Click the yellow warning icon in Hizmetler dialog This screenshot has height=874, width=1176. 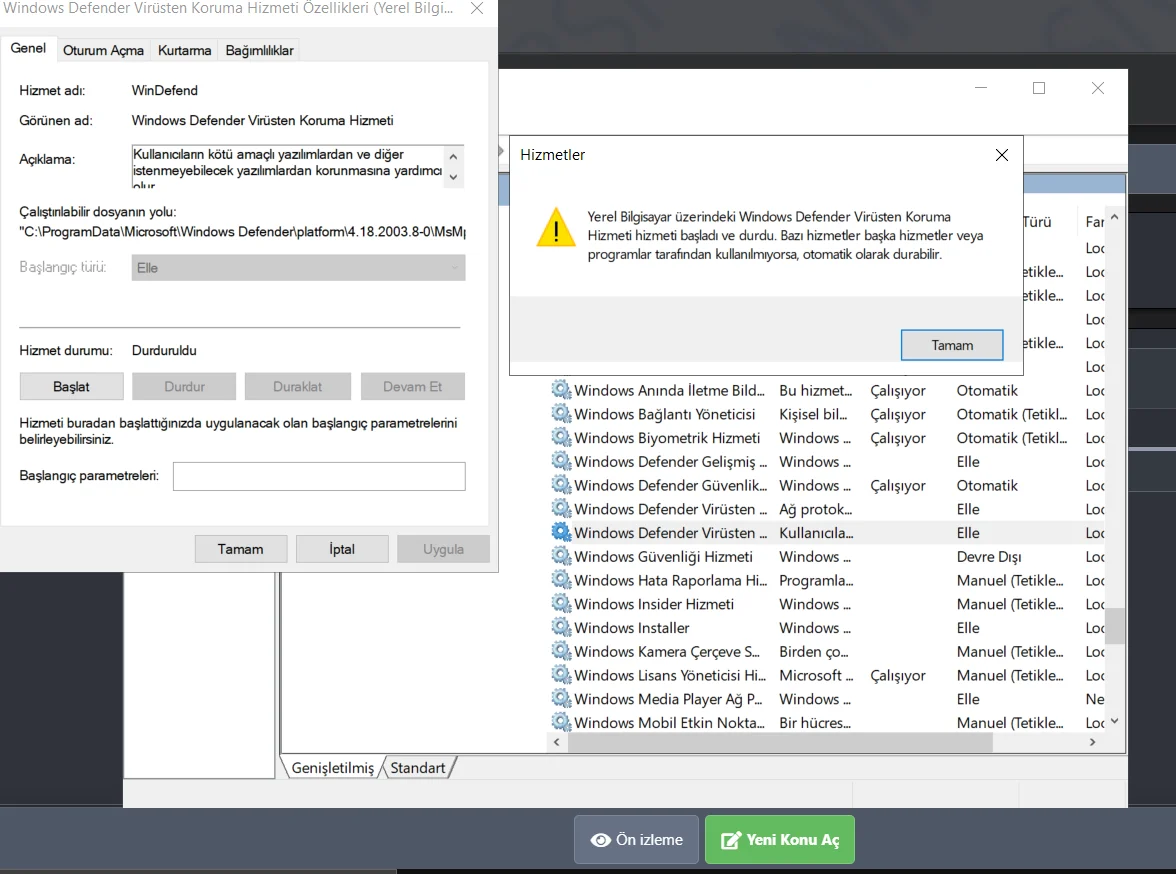[556, 227]
